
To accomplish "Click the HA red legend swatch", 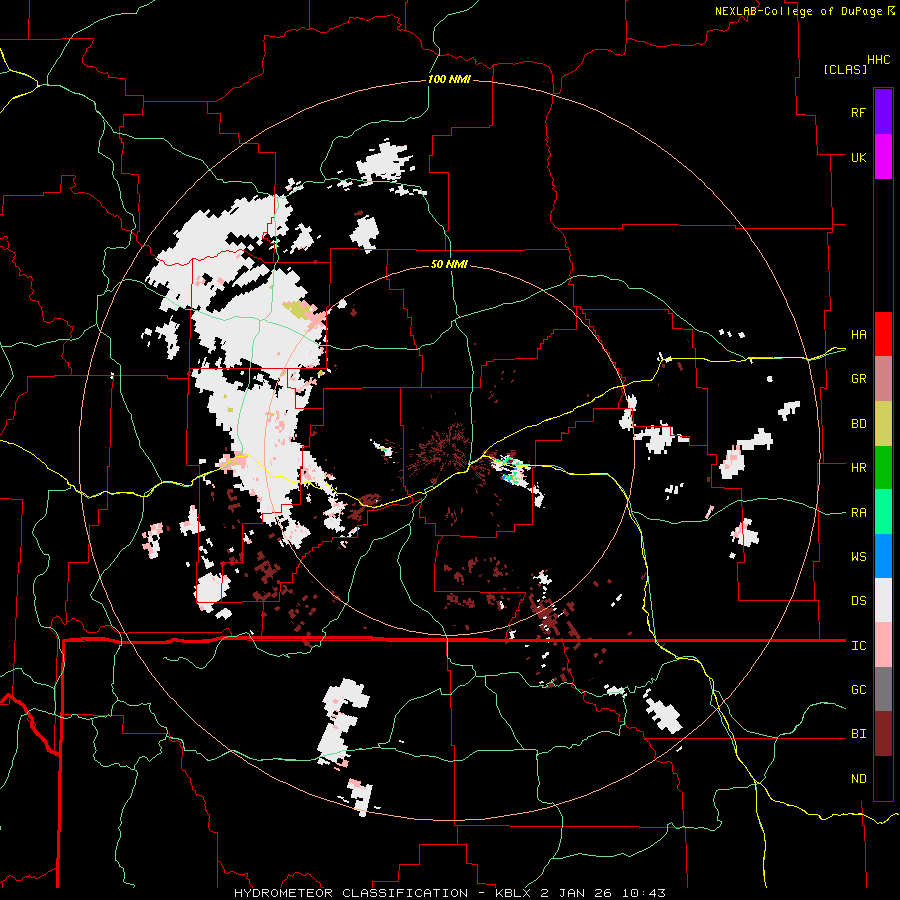I will coord(883,334).
